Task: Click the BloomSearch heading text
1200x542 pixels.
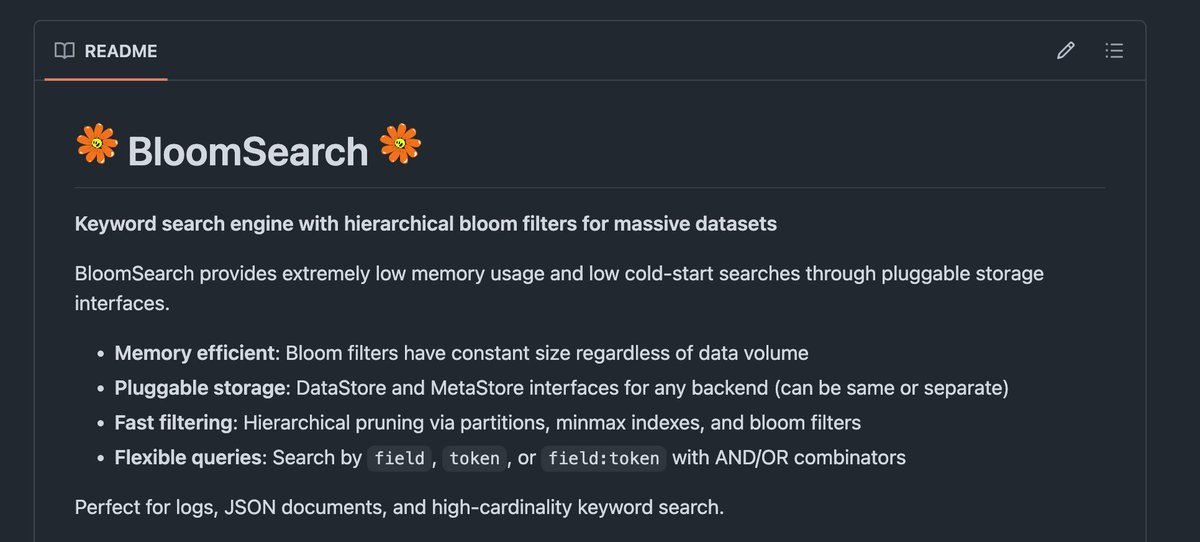Action: [248, 152]
